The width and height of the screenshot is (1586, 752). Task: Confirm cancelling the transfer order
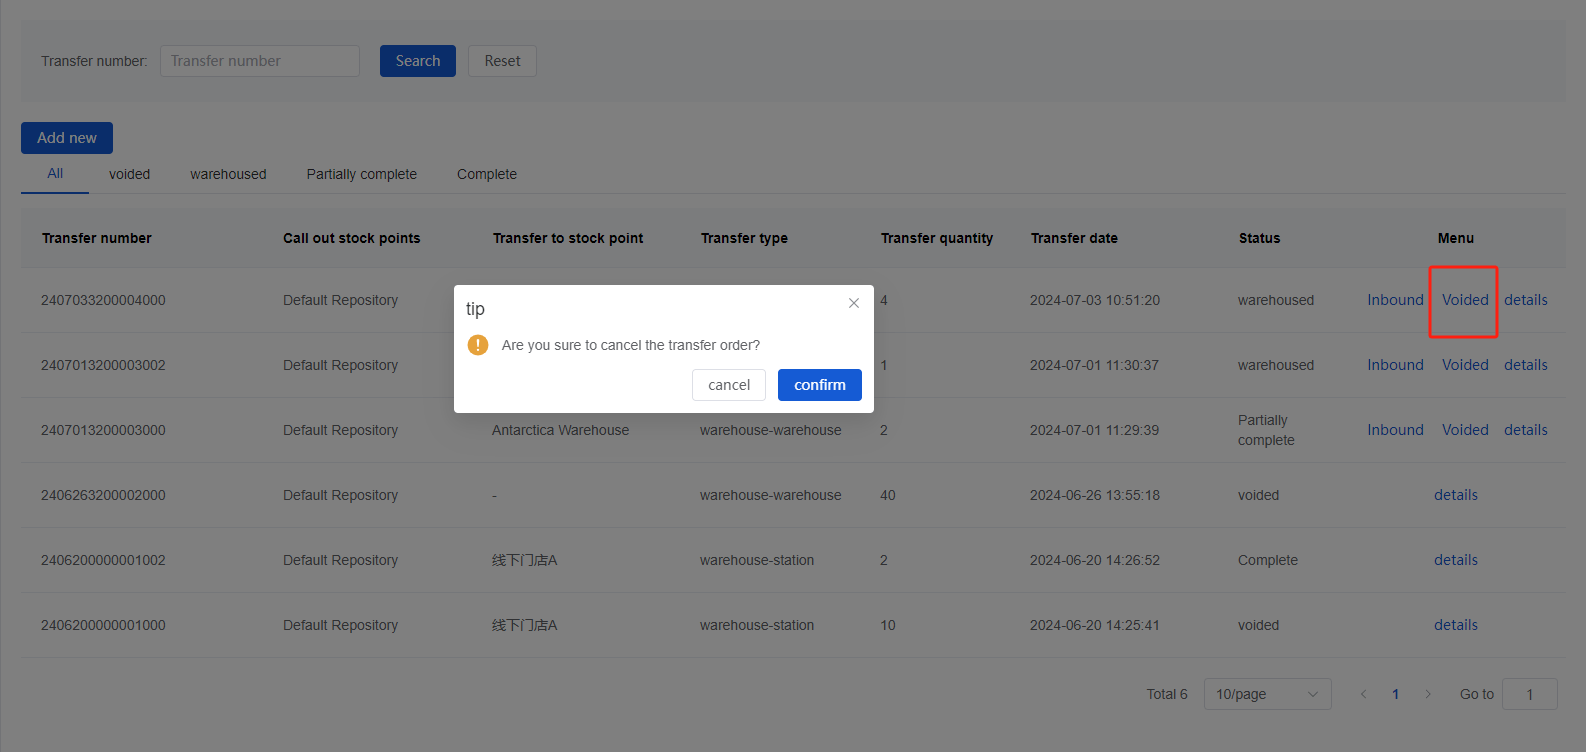coord(820,385)
